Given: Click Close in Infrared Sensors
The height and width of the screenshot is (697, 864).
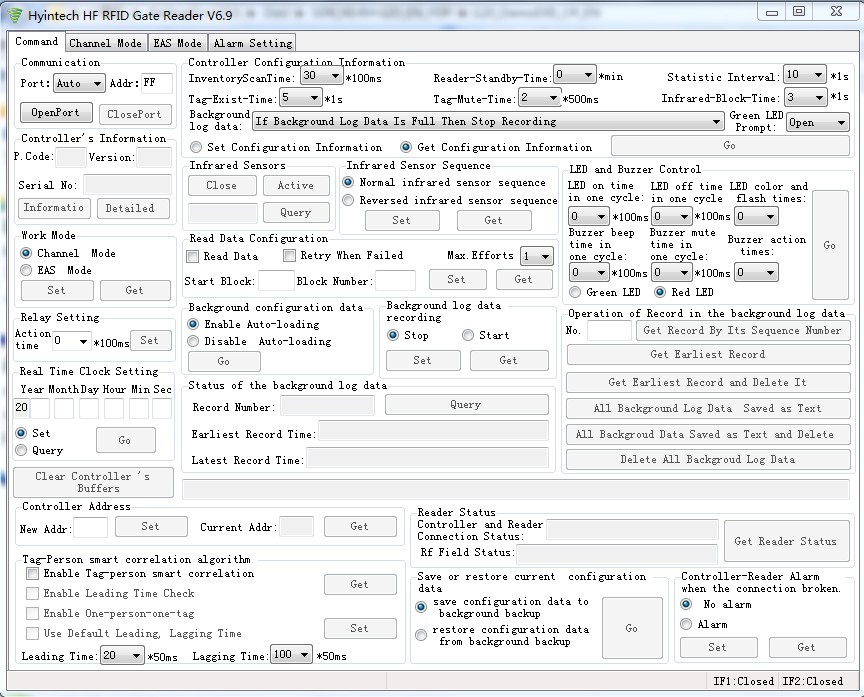Looking at the screenshot, I should pyautogui.click(x=222, y=186).
